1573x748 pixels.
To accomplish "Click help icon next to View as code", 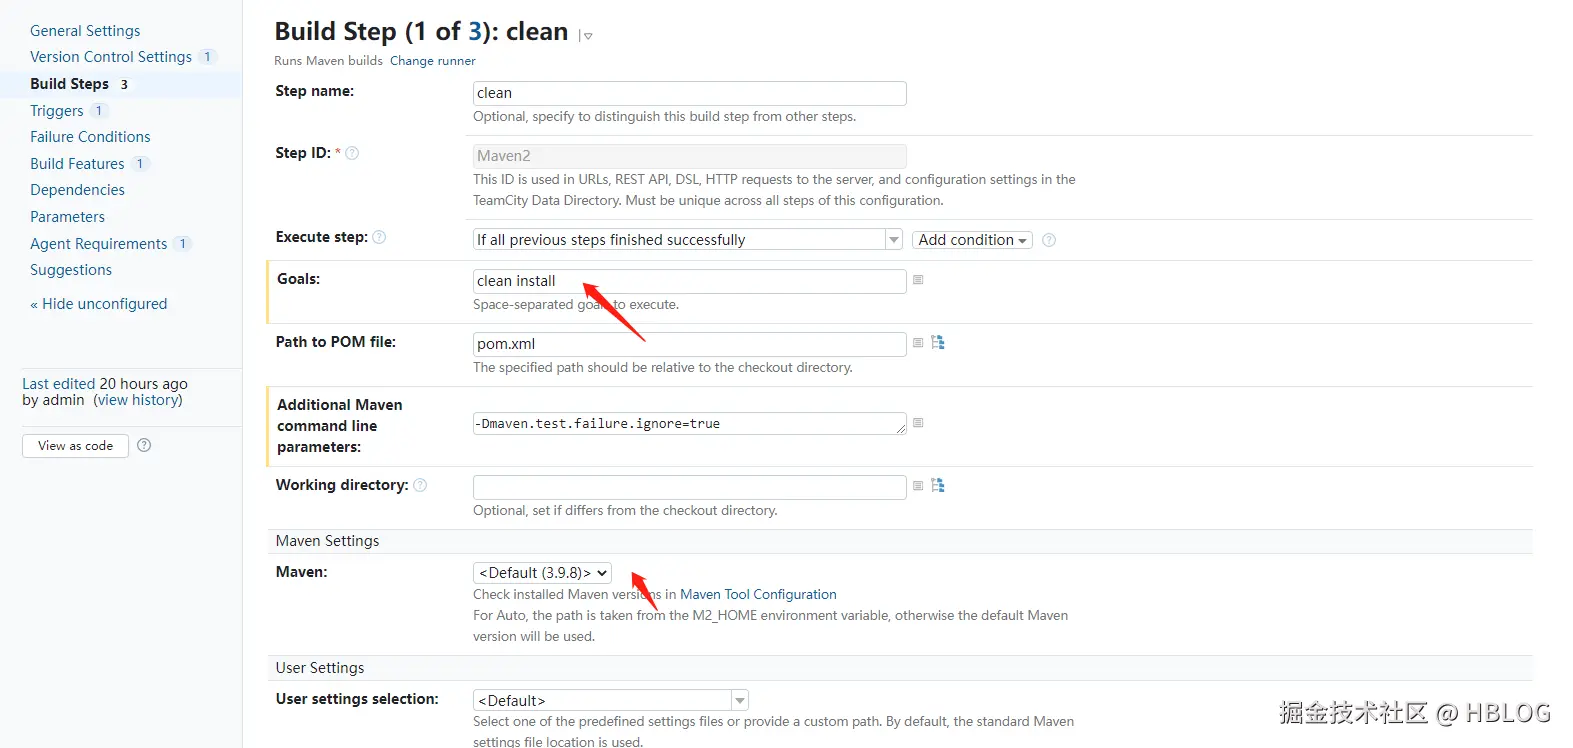I will coord(144,445).
